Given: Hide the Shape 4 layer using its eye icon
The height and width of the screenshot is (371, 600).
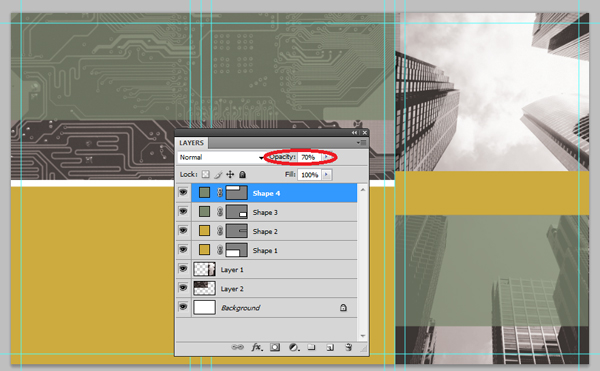Looking at the screenshot, I should coord(183,193).
